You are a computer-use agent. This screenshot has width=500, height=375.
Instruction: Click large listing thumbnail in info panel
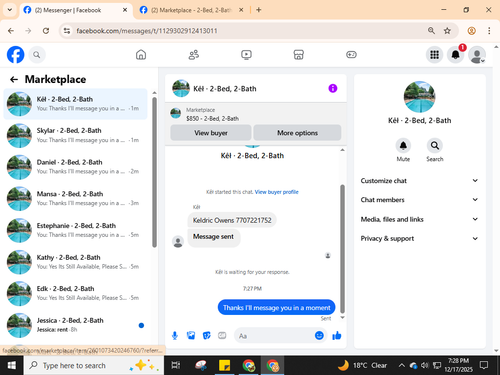tap(419, 97)
